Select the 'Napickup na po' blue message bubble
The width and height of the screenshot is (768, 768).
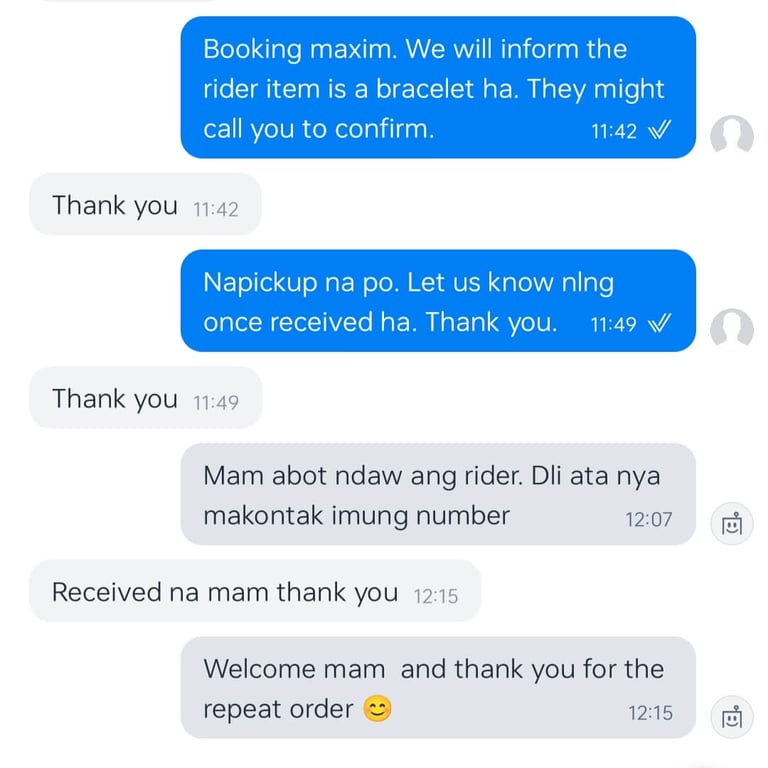tap(438, 301)
